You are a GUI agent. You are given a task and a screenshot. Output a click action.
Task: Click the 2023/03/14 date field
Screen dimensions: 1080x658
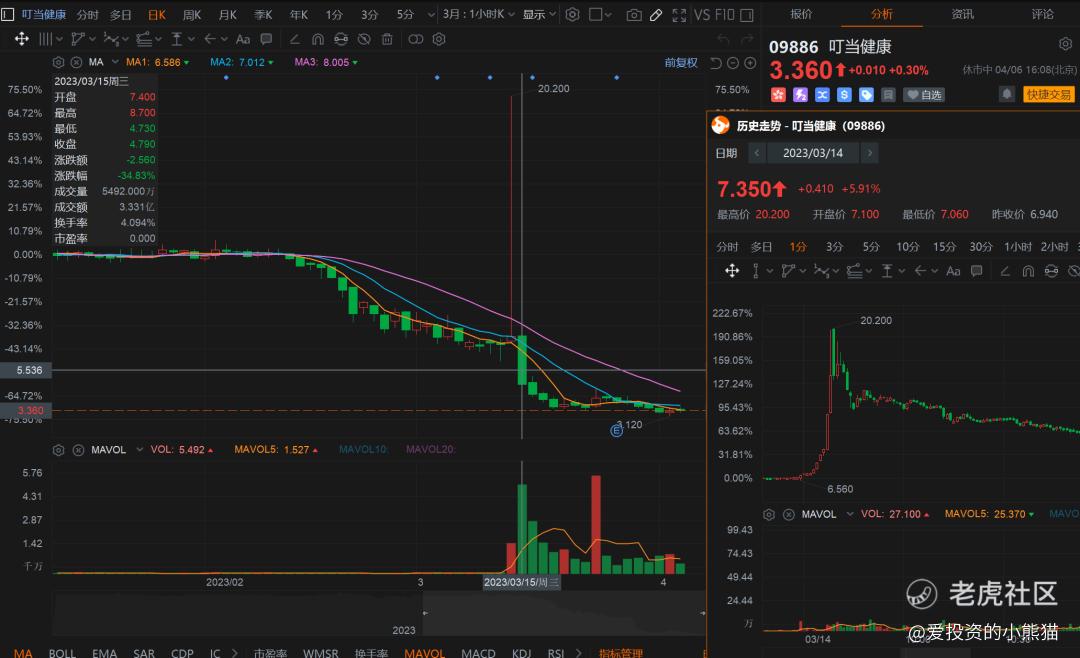813,153
